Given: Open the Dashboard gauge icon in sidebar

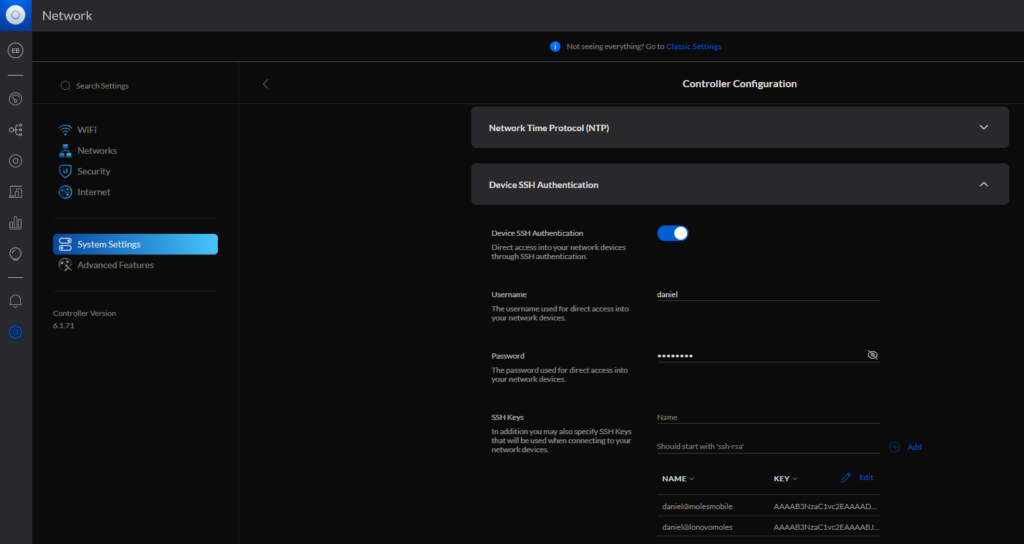Looking at the screenshot, I should [15, 99].
